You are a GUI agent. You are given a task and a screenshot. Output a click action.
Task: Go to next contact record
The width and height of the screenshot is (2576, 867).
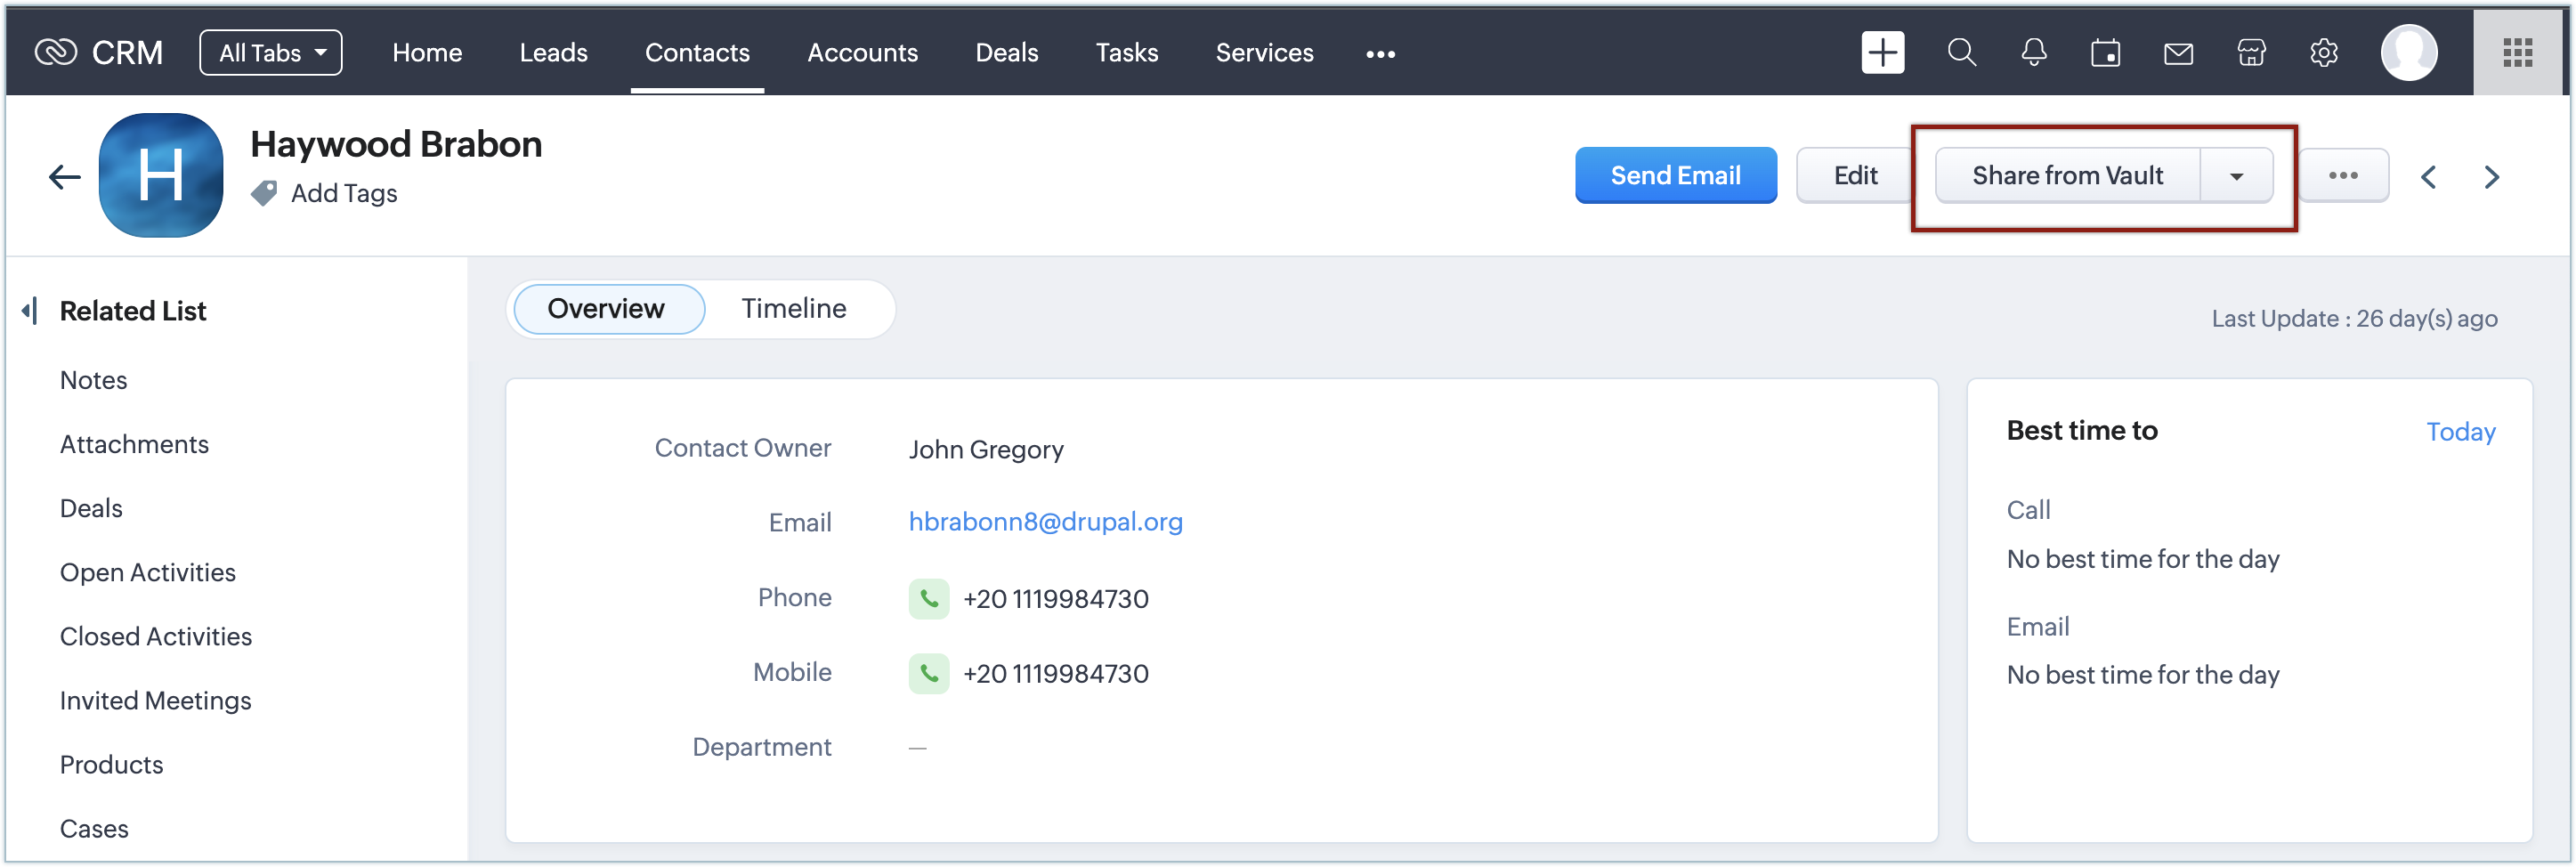[x=2491, y=177]
